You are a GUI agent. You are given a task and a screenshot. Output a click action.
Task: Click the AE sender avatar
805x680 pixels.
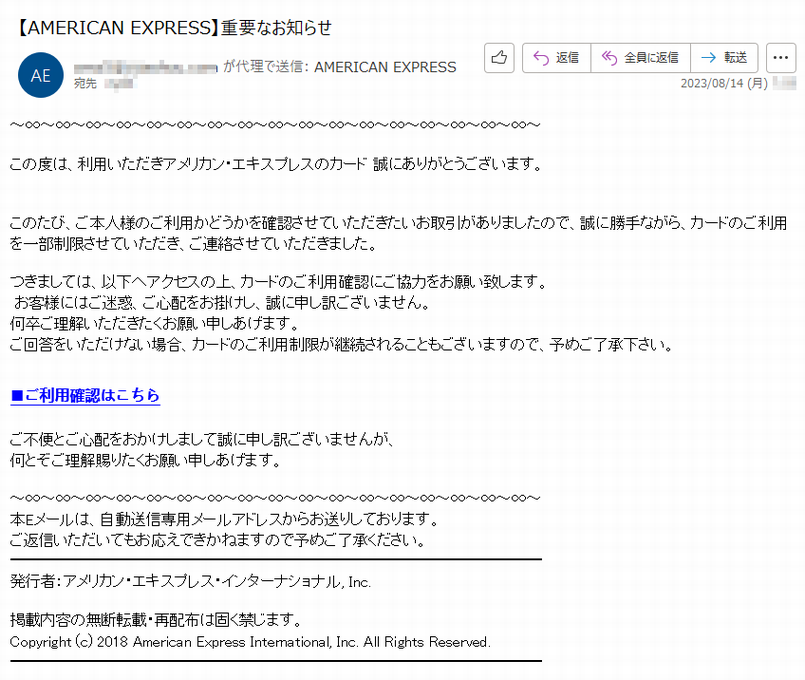[41, 75]
